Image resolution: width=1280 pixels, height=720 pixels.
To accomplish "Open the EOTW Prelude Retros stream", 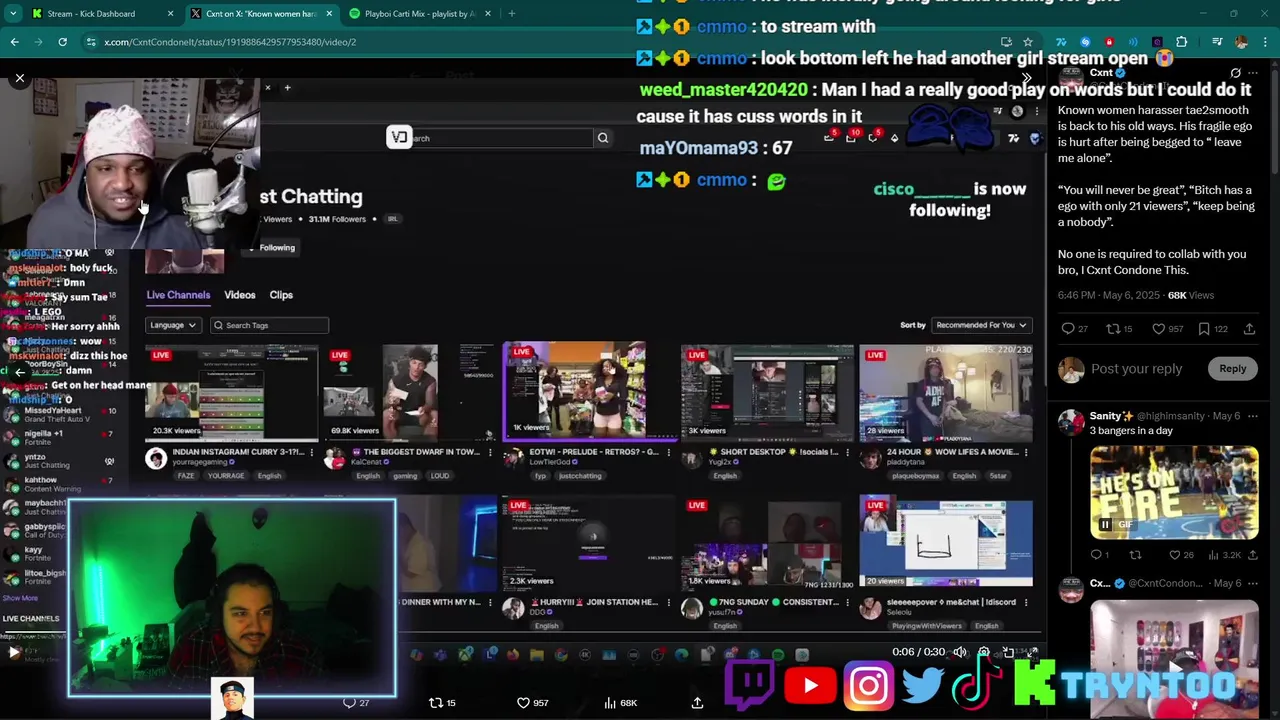I will 589,391.
